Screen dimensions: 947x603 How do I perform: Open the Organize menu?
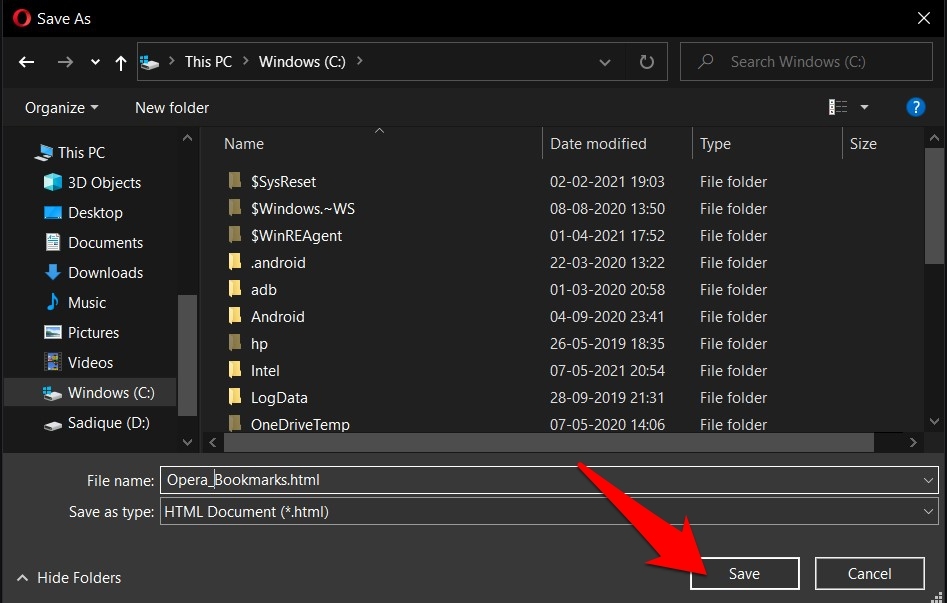coord(62,107)
